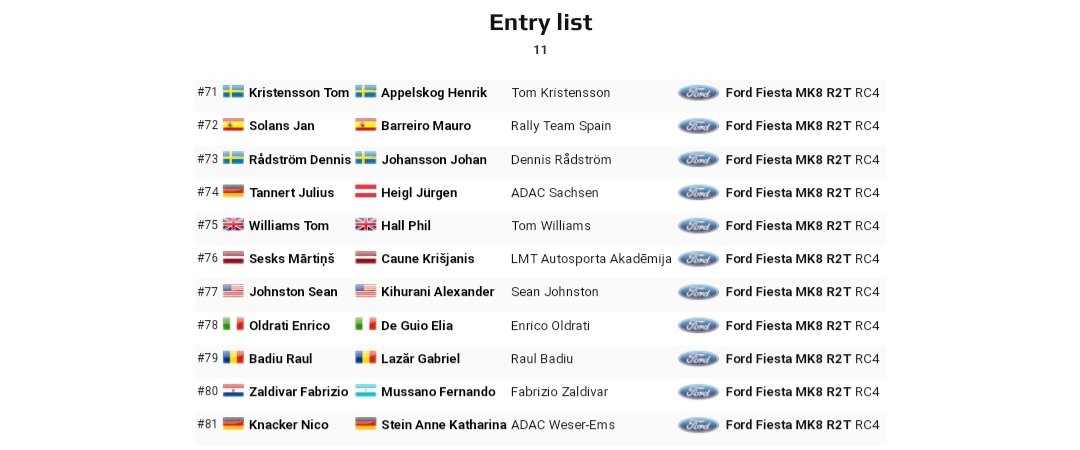This screenshot has width=1080, height=450.
Task: Open co-driver Barreiro Mauro link
Action: [426, 126]
